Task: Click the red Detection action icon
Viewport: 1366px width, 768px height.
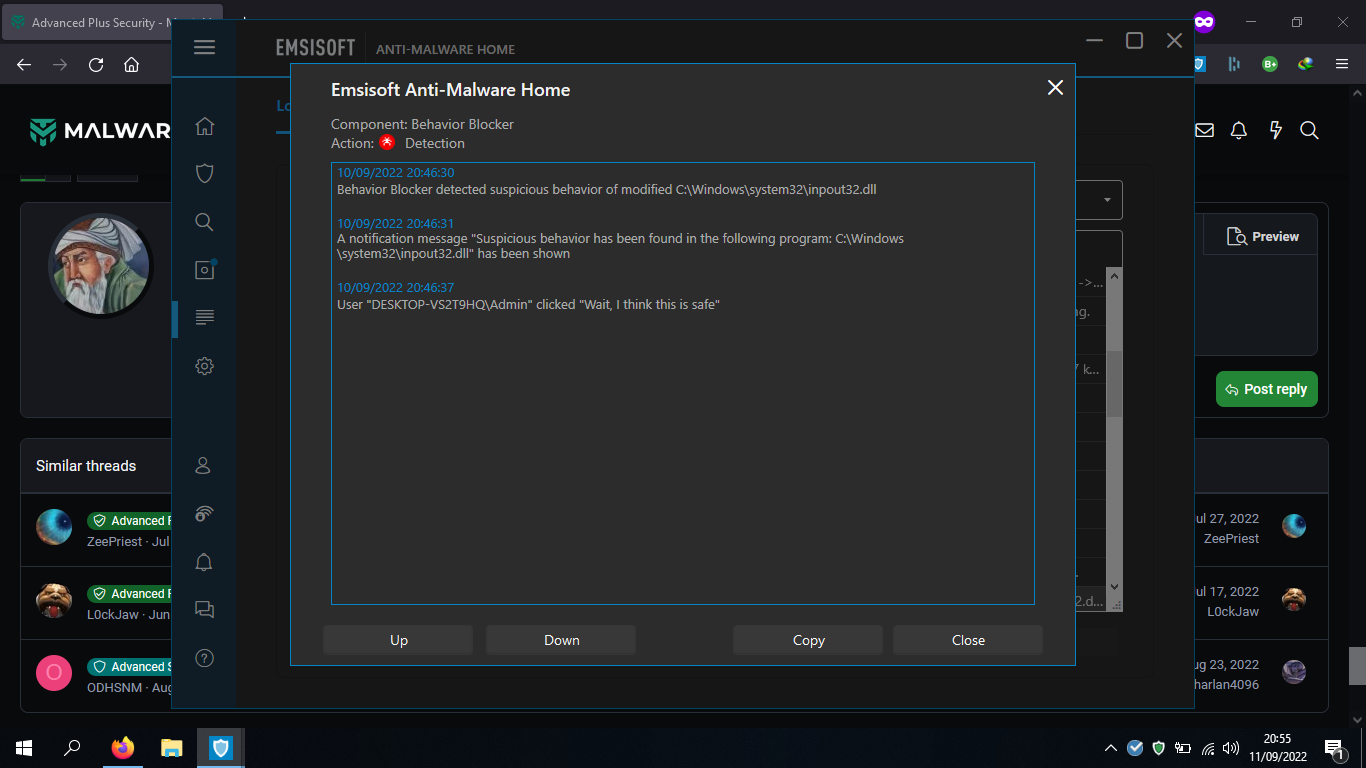Action: pos(387,143)
